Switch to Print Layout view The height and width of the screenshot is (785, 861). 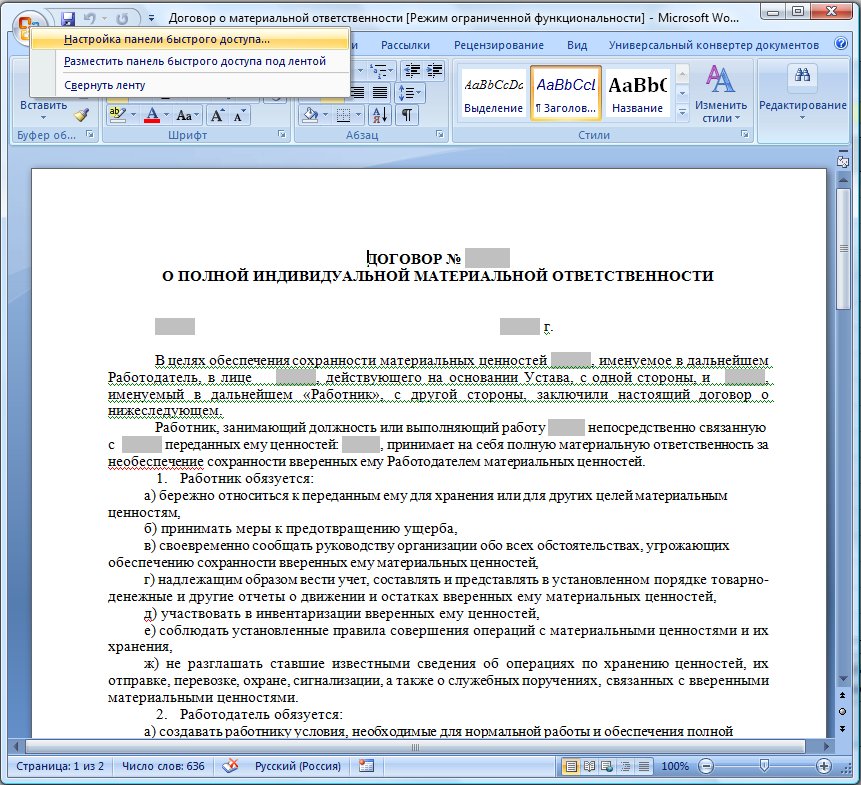point(571,766)
